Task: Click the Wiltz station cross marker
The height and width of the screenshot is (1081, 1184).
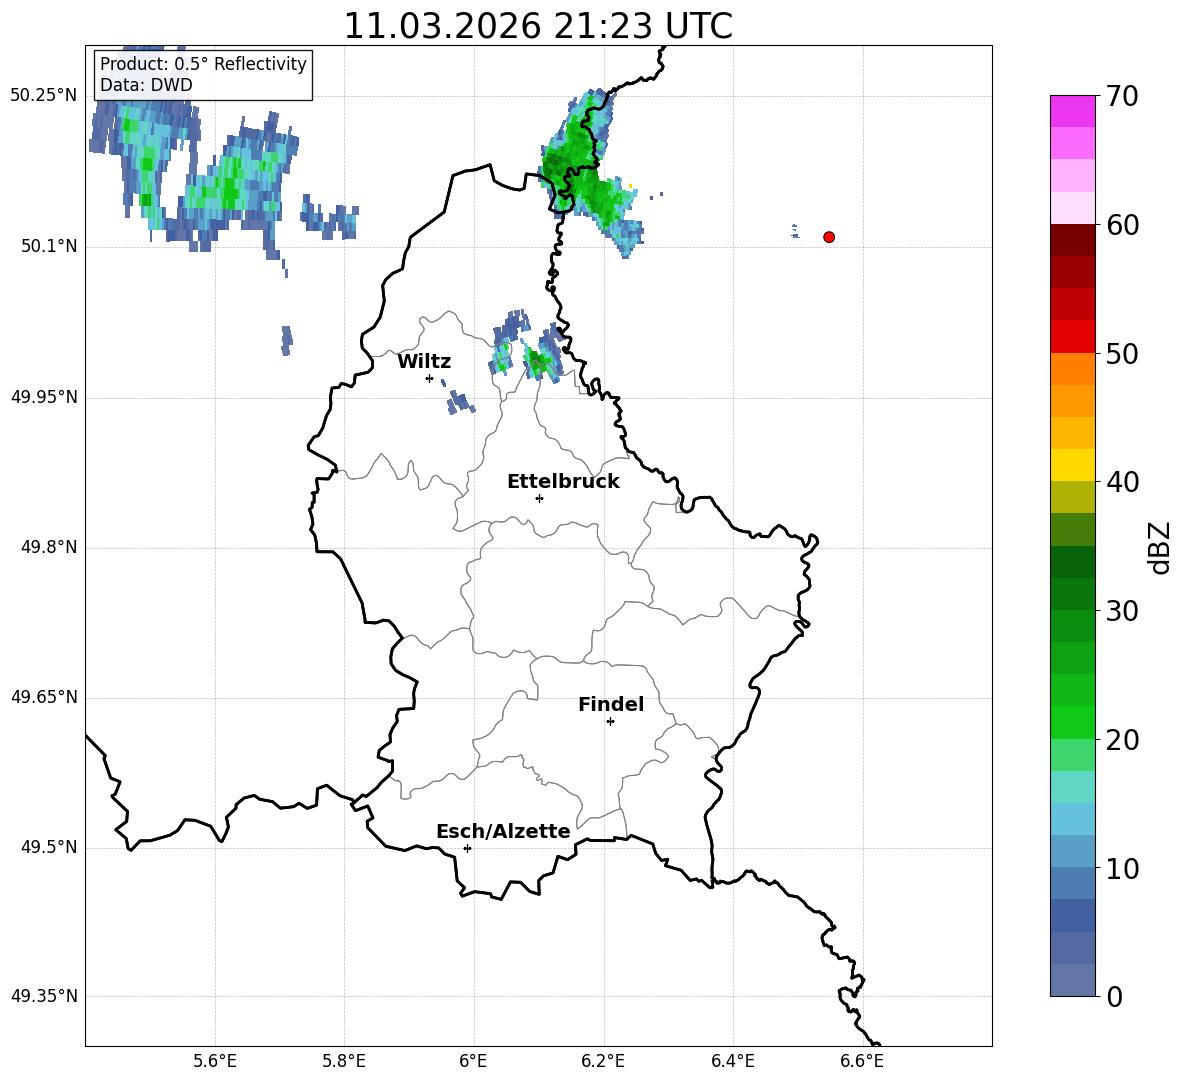Action: (x=429, y=378)
